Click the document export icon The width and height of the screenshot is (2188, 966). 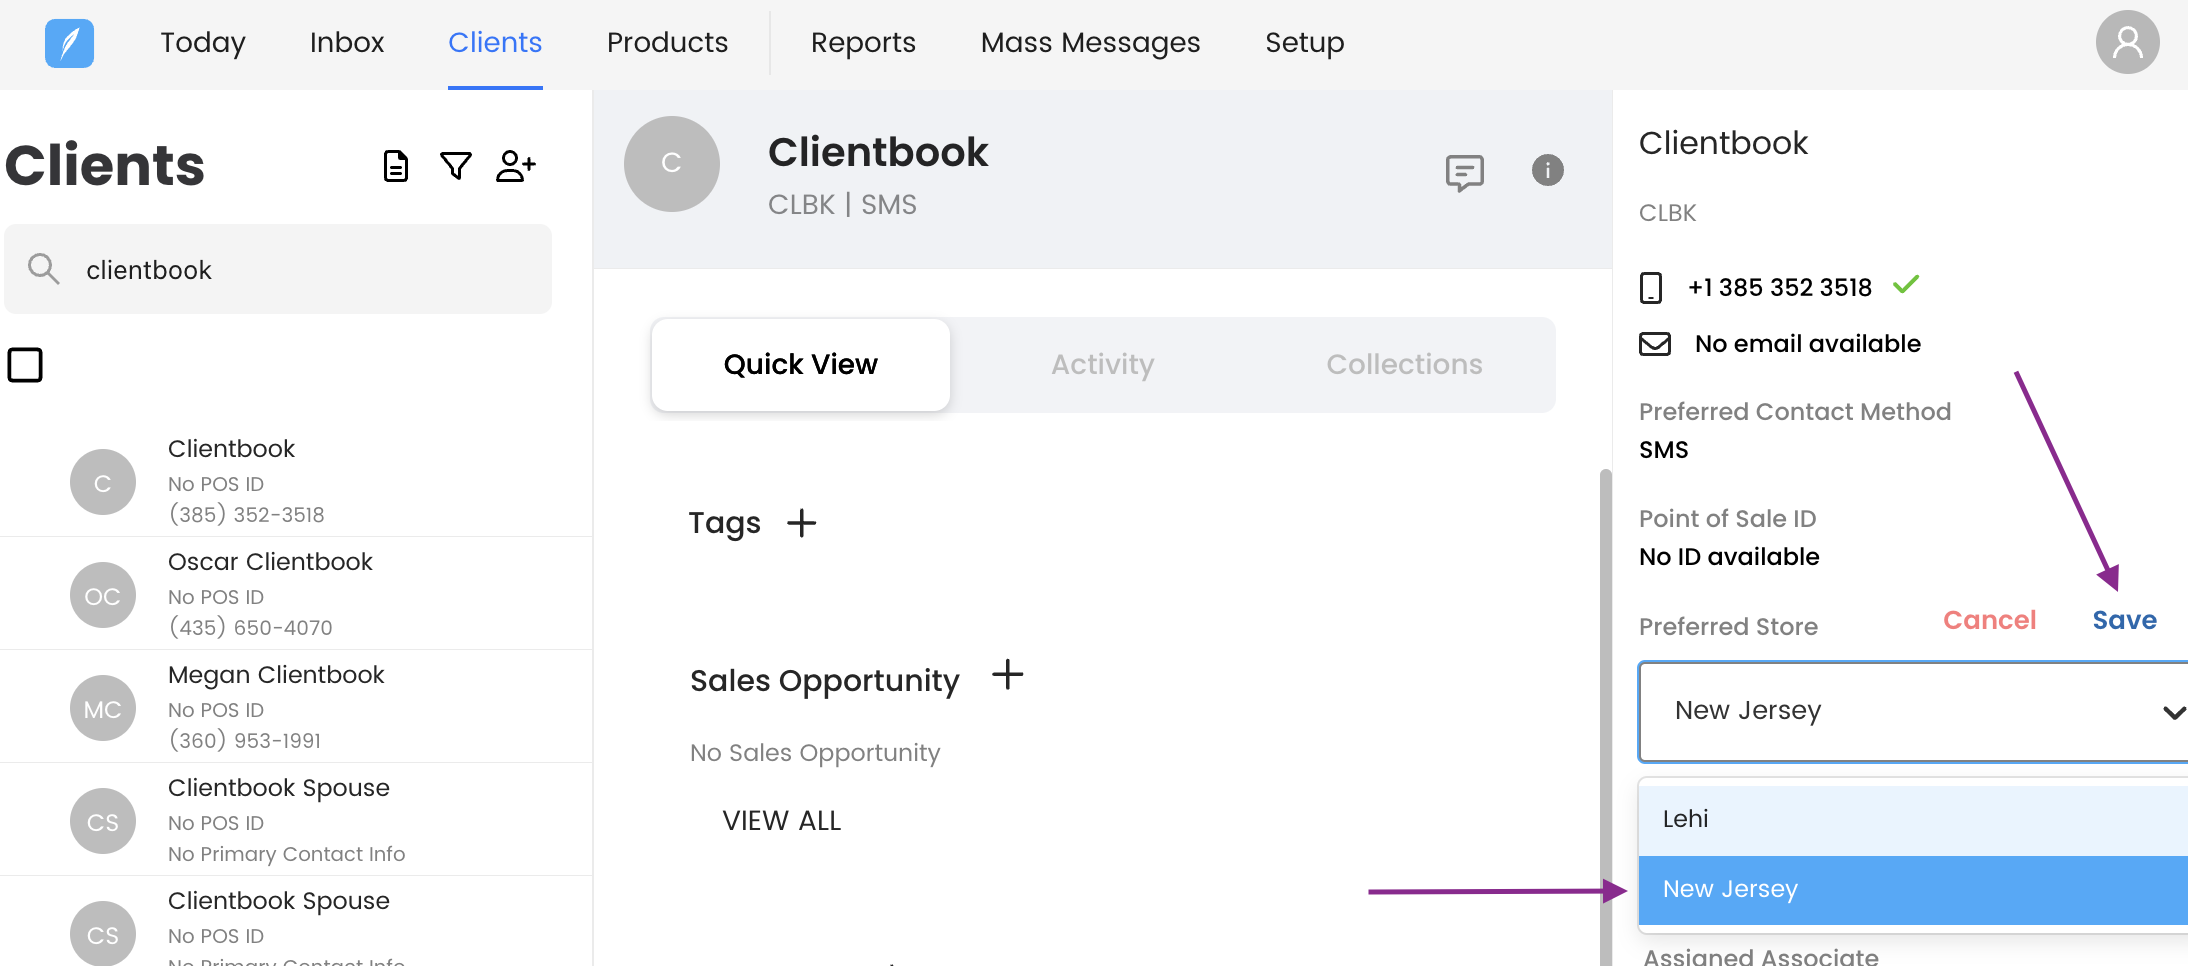(x=396, y=166)
